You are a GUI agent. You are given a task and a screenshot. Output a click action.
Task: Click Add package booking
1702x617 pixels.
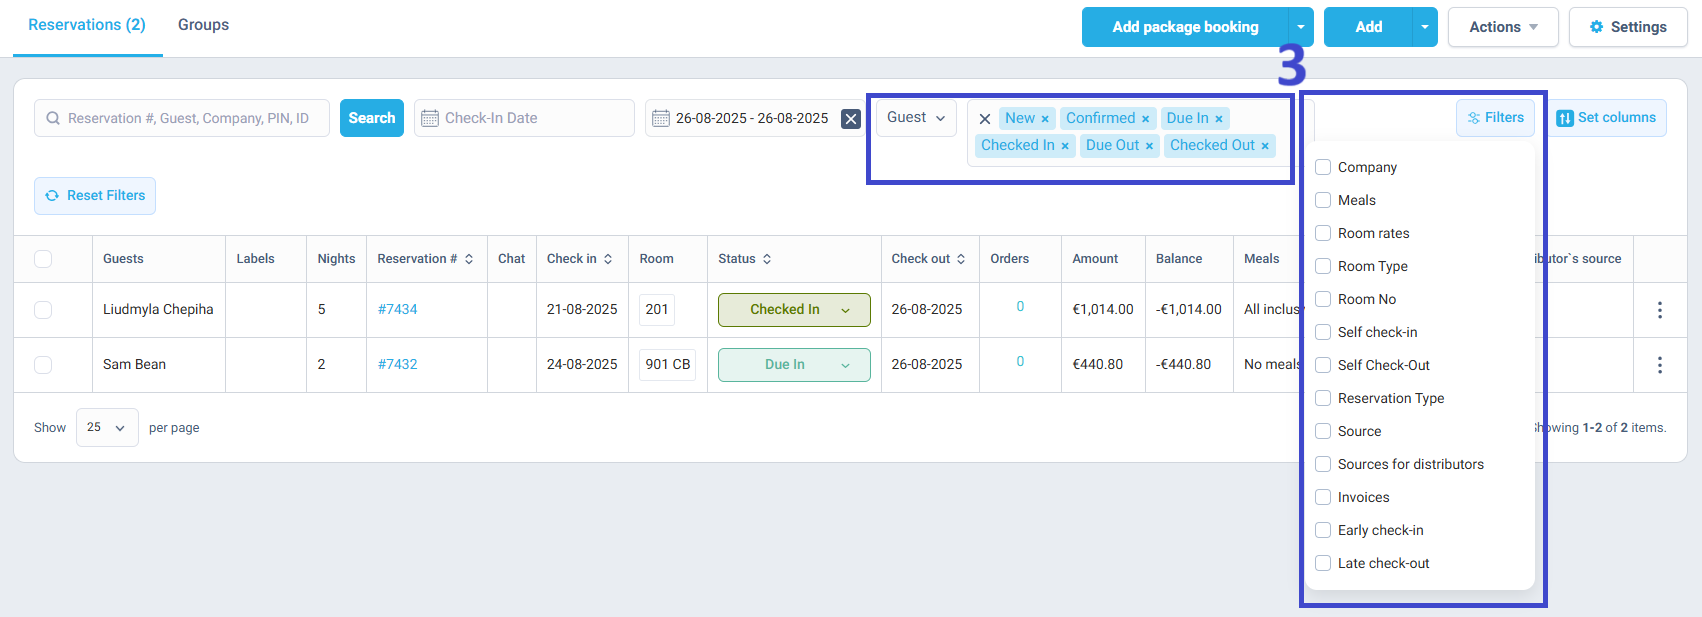pyautogui.click(x=1185, y=27)
